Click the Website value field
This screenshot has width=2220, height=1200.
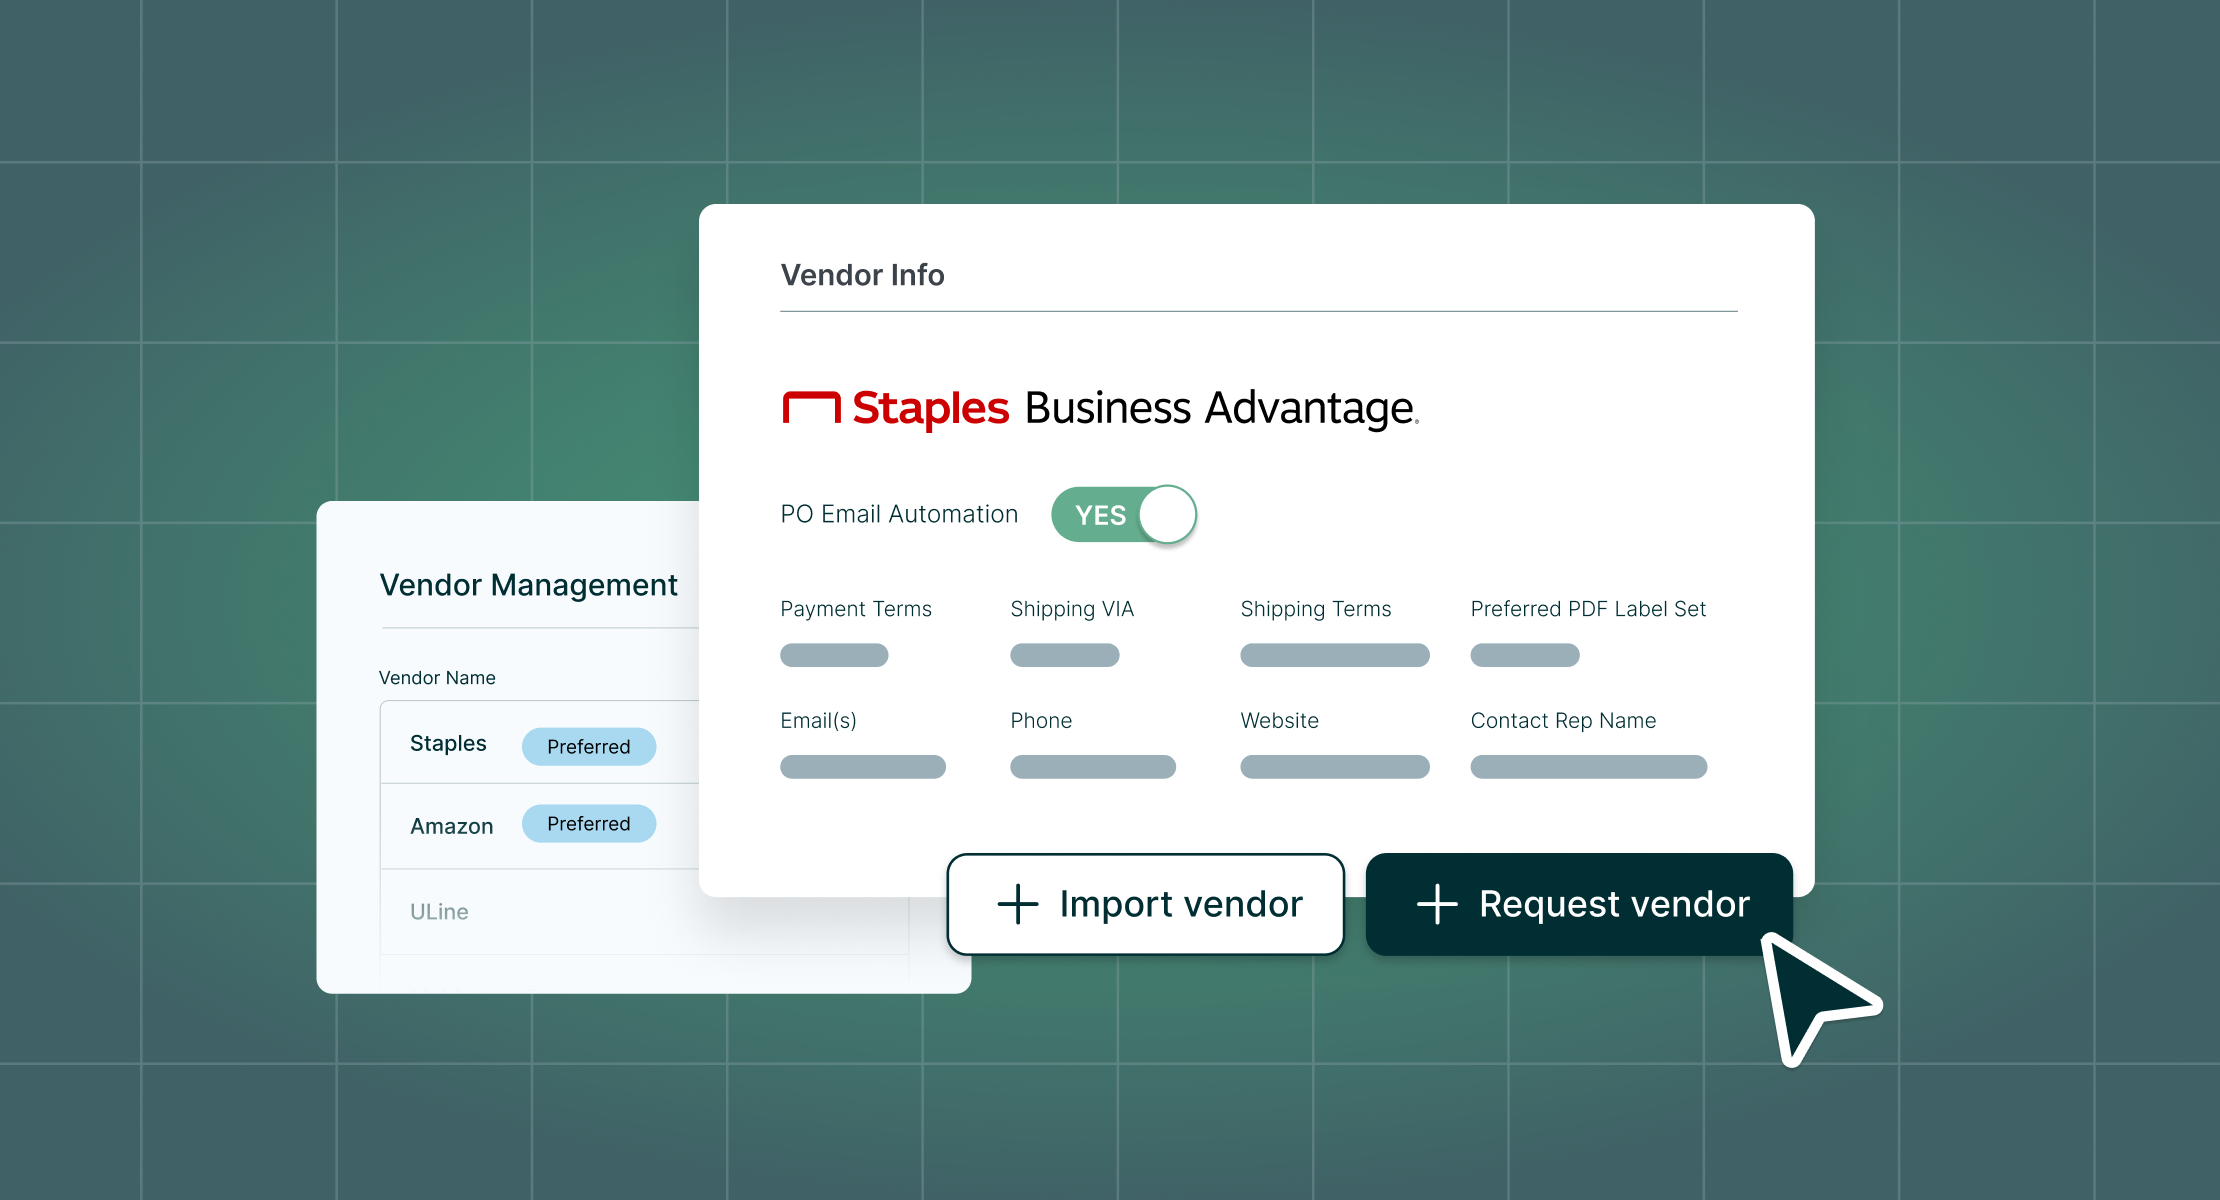tap(1335, 767)
